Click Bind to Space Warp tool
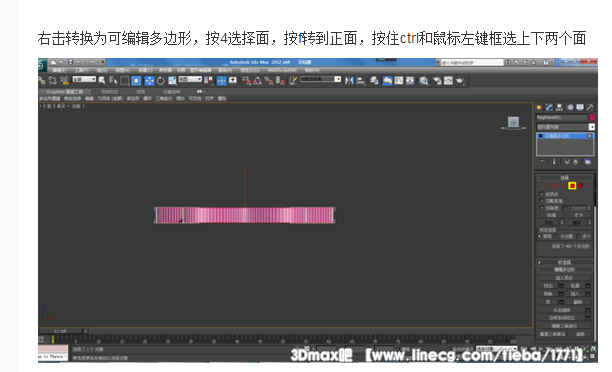 point(64,80)
